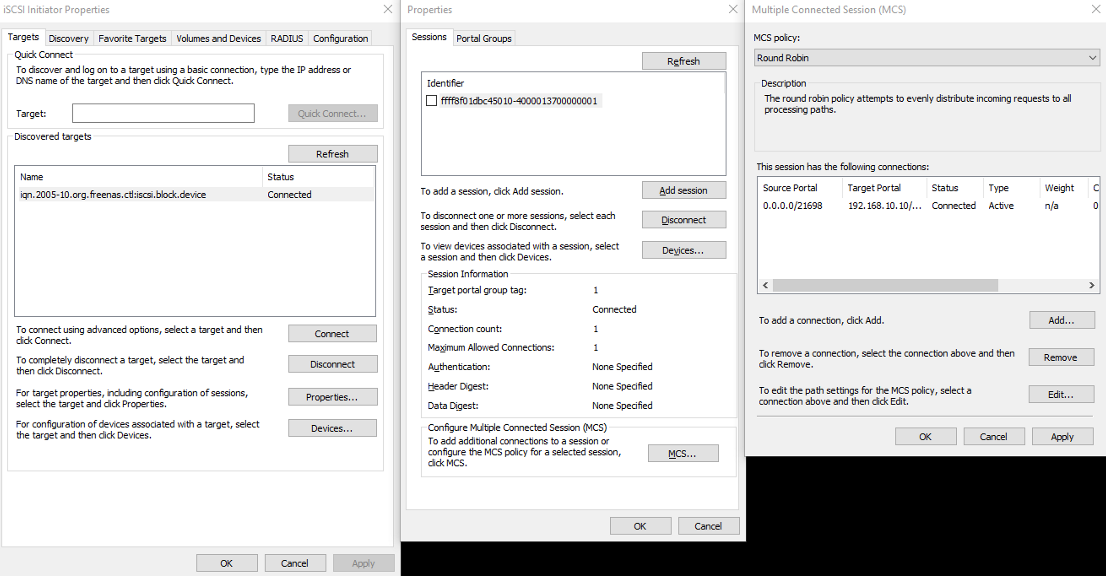The height and width of the screenshot is (576, 1106).
Task: Click the Target Portal column header
Action: pos(884,188)
